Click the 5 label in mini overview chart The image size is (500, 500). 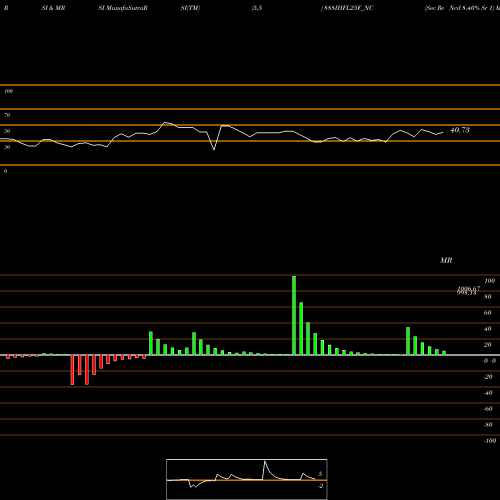click(x=320, y=474)
